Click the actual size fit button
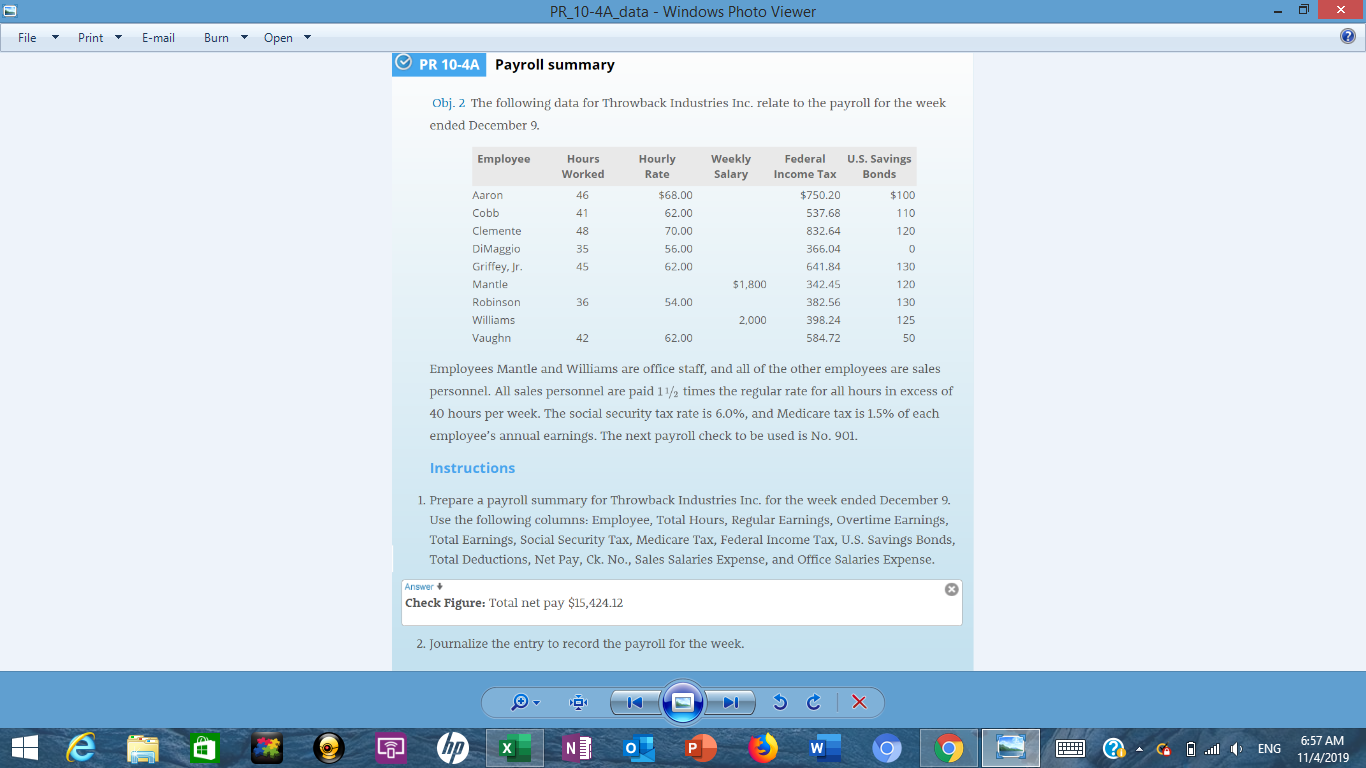This screenshot has height=768, width=1366. coord(577,703)
